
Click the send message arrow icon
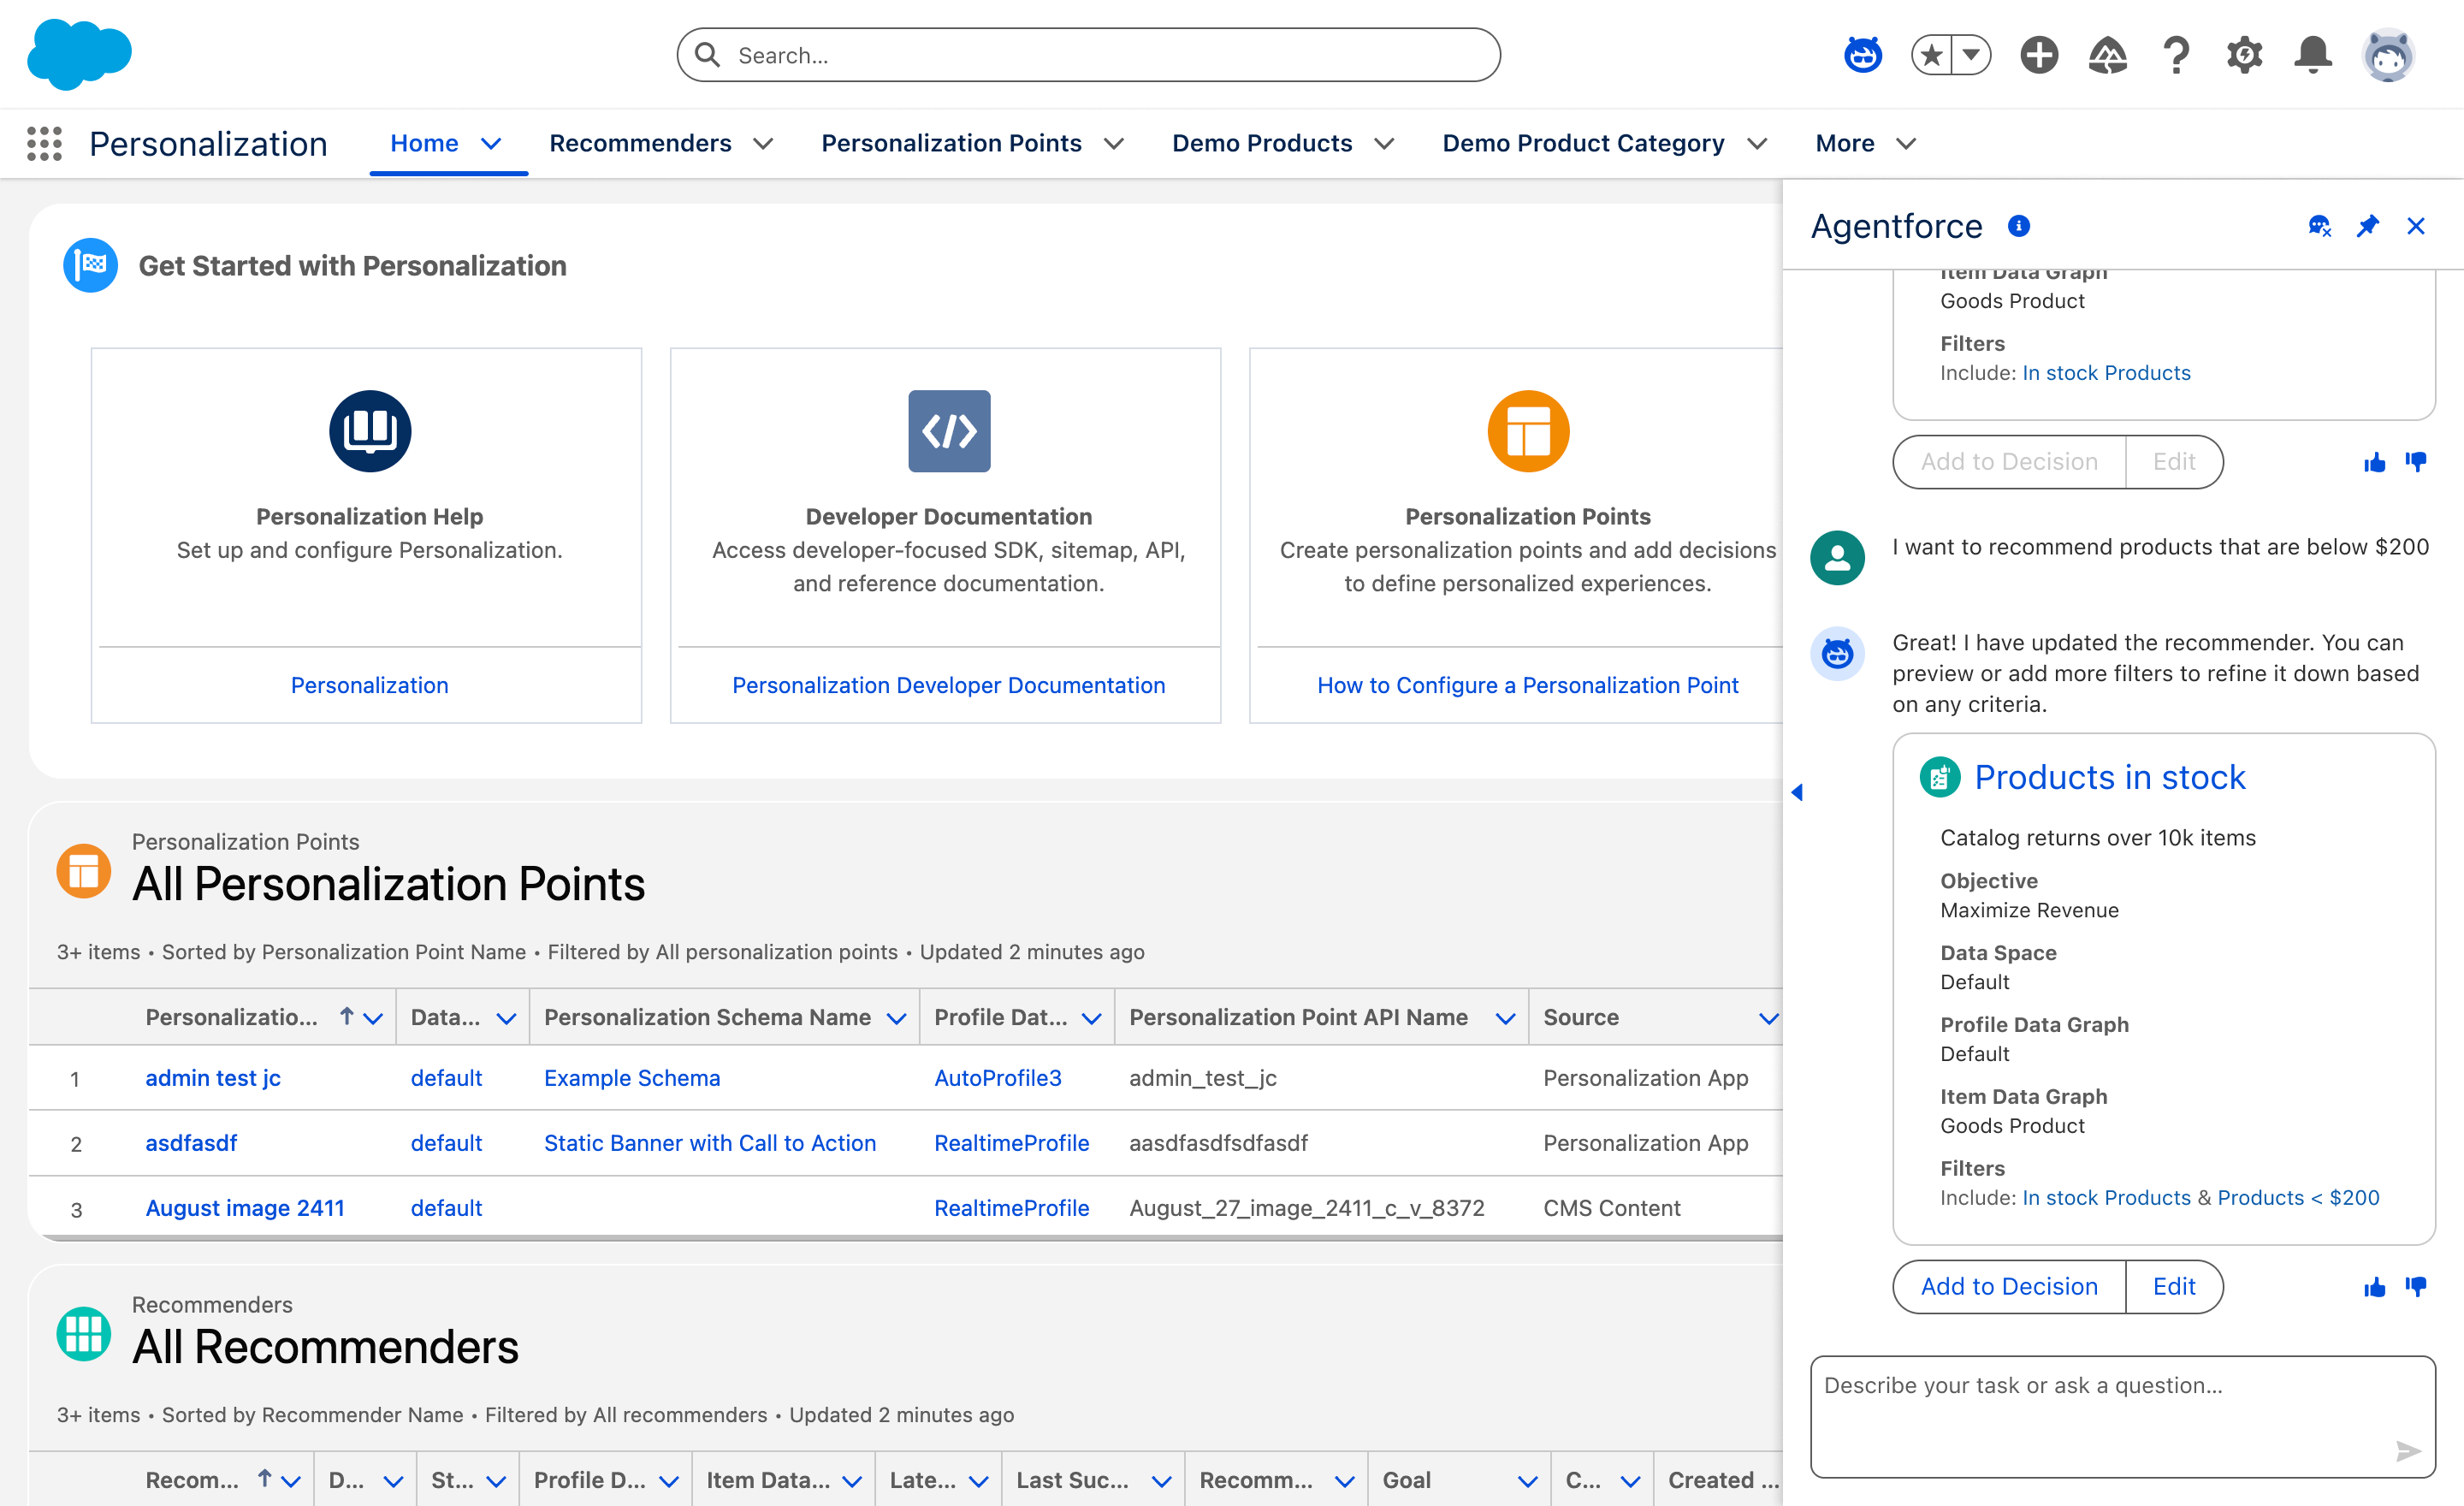pyautogui.click(x=2408, y=1450)
